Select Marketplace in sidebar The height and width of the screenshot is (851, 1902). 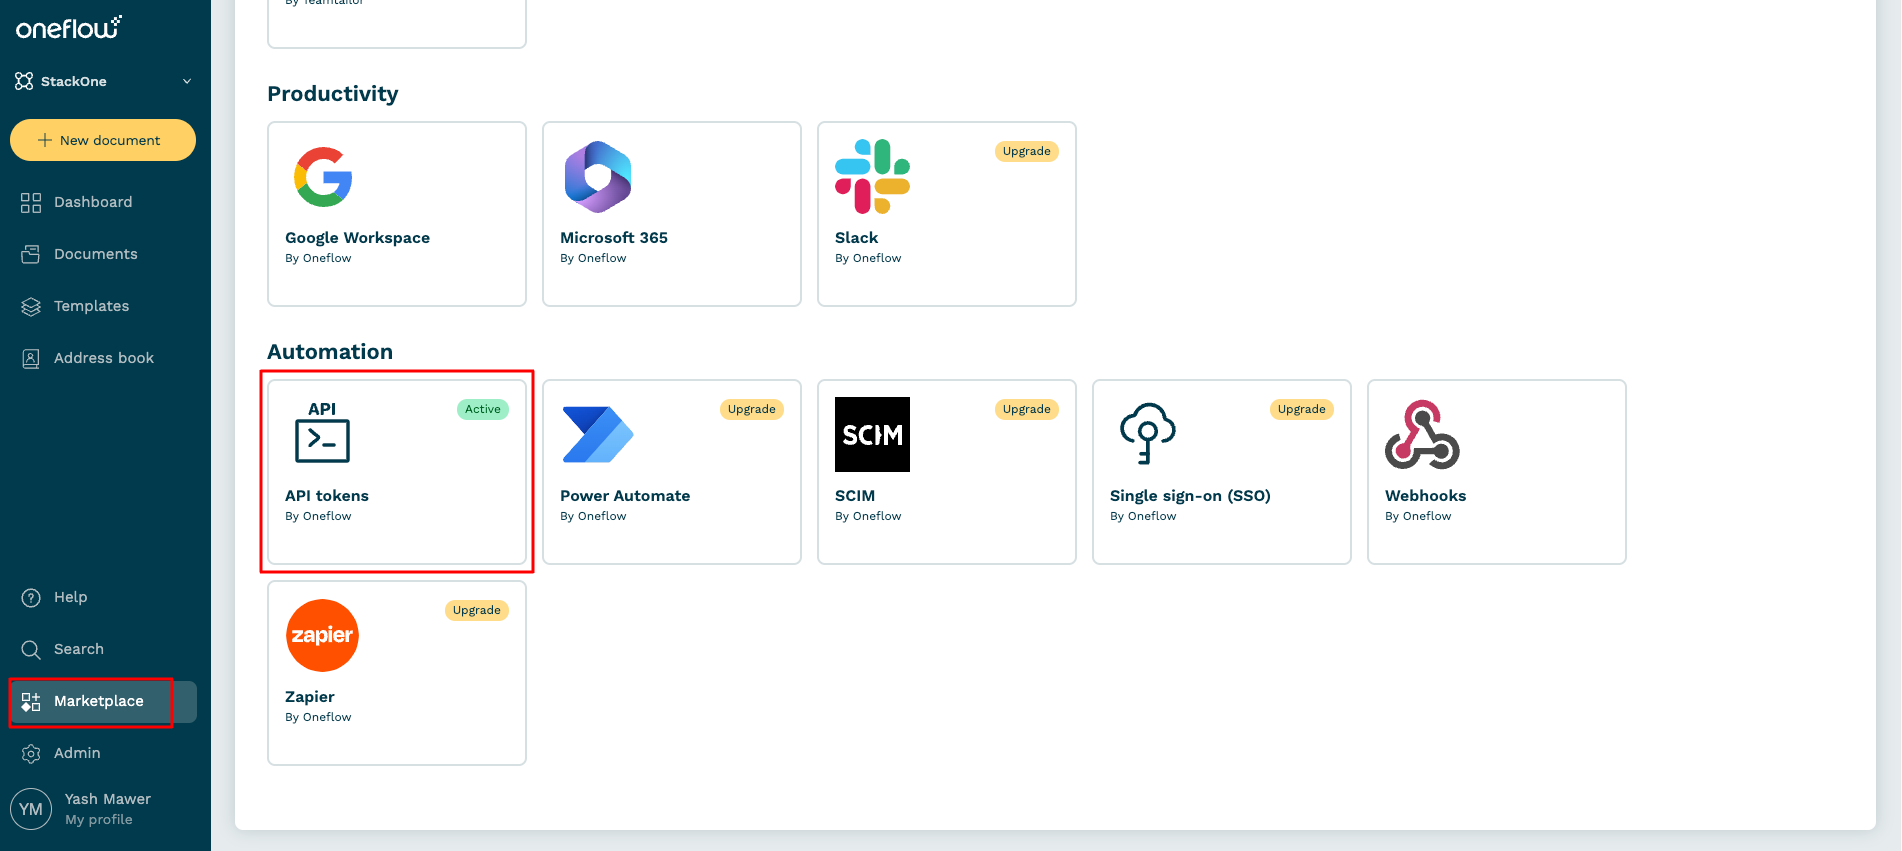click(x=103, y=701)
